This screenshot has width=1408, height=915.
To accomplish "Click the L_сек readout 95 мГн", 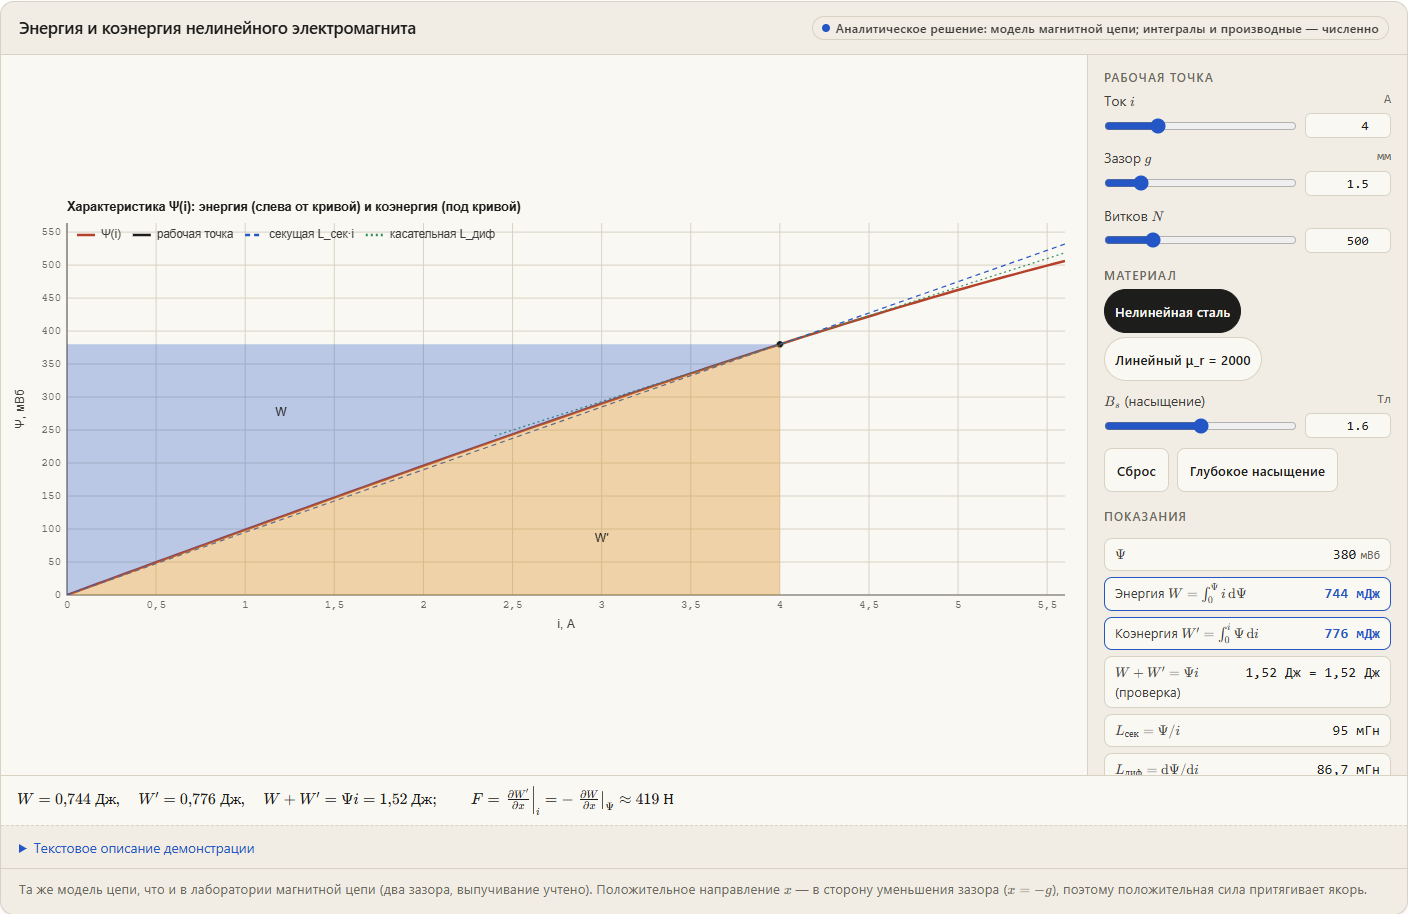I will [x=1247, y=731].
